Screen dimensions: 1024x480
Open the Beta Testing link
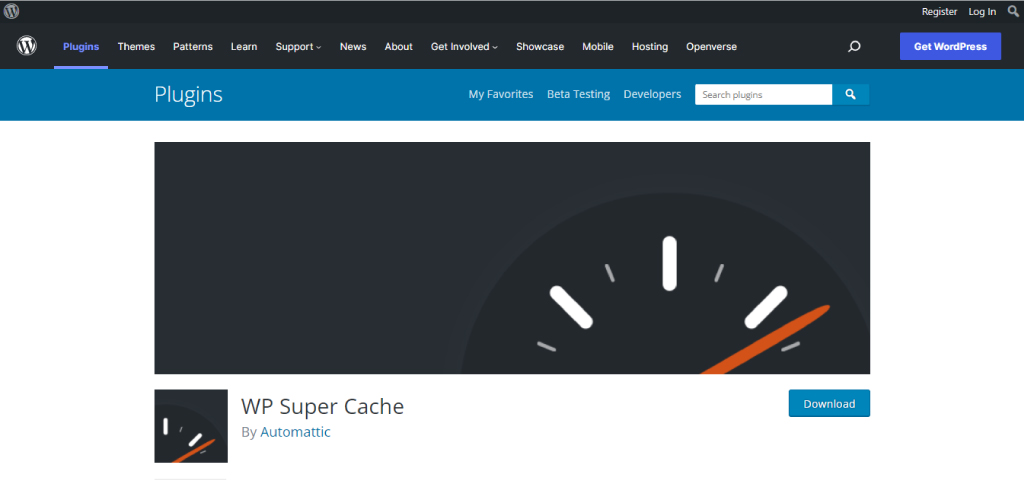[579, 94]
